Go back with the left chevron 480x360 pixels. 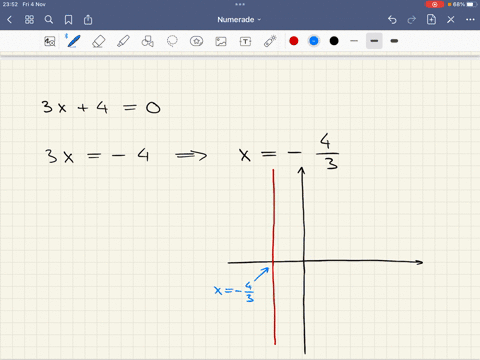pos(9,20)
